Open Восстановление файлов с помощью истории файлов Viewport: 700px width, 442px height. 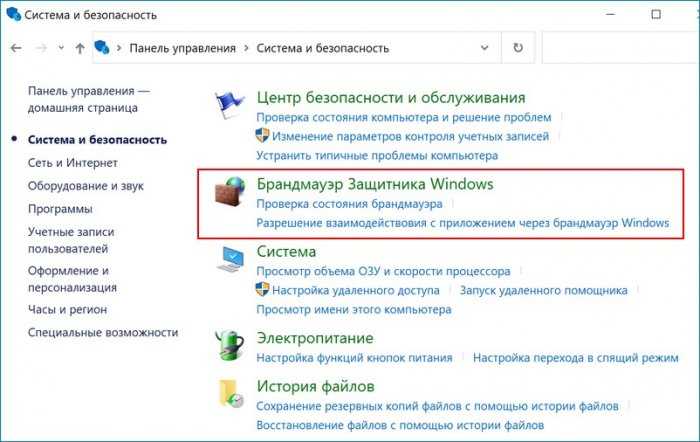point(400,425)
